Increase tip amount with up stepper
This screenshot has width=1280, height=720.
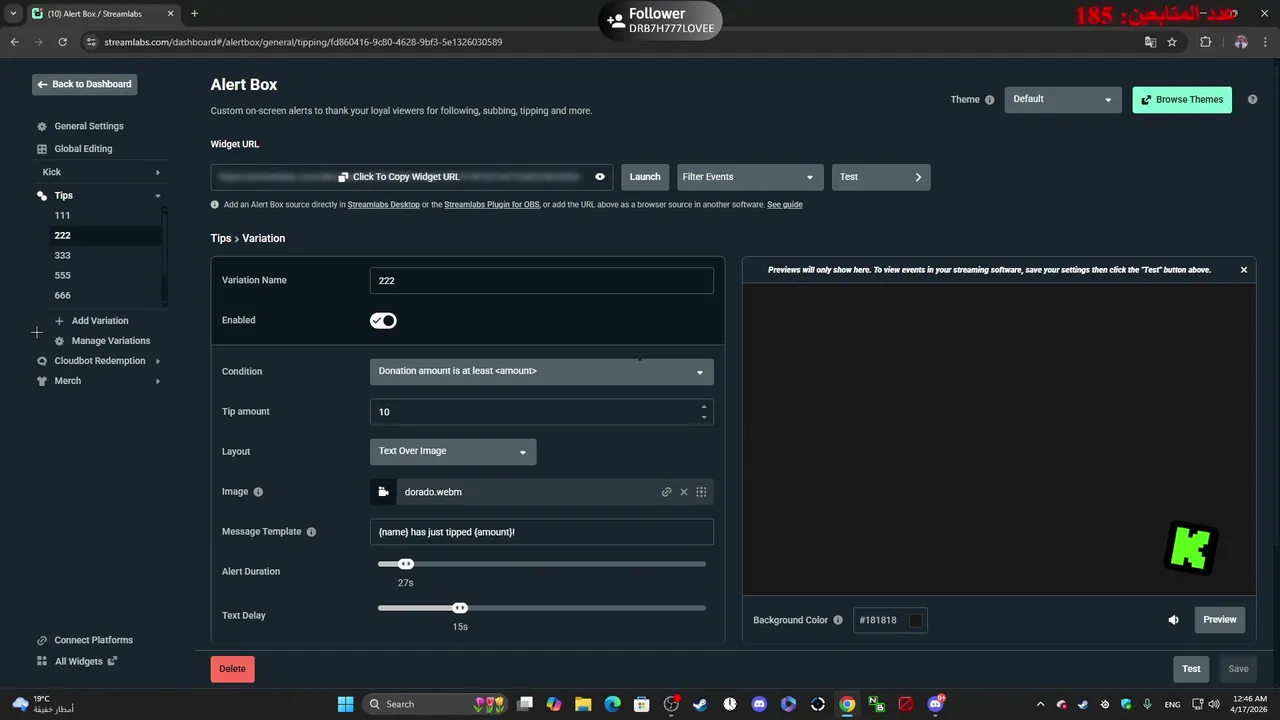tap(704, 407)
